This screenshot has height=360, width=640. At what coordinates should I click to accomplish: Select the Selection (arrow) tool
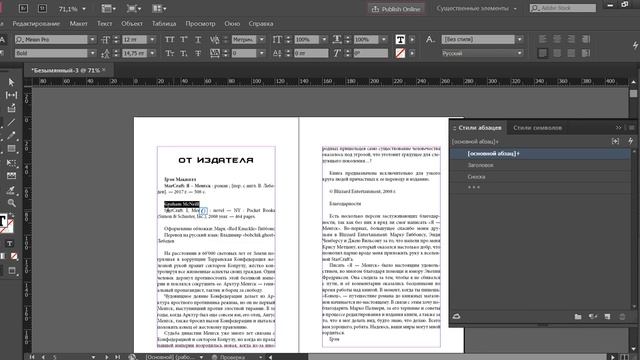point(11,82)
